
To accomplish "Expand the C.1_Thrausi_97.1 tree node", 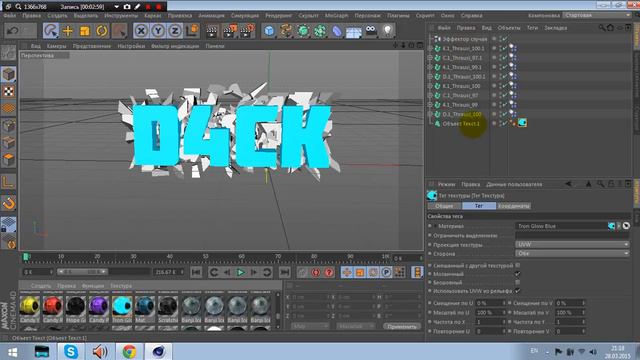I will click(x=430, y=58).
